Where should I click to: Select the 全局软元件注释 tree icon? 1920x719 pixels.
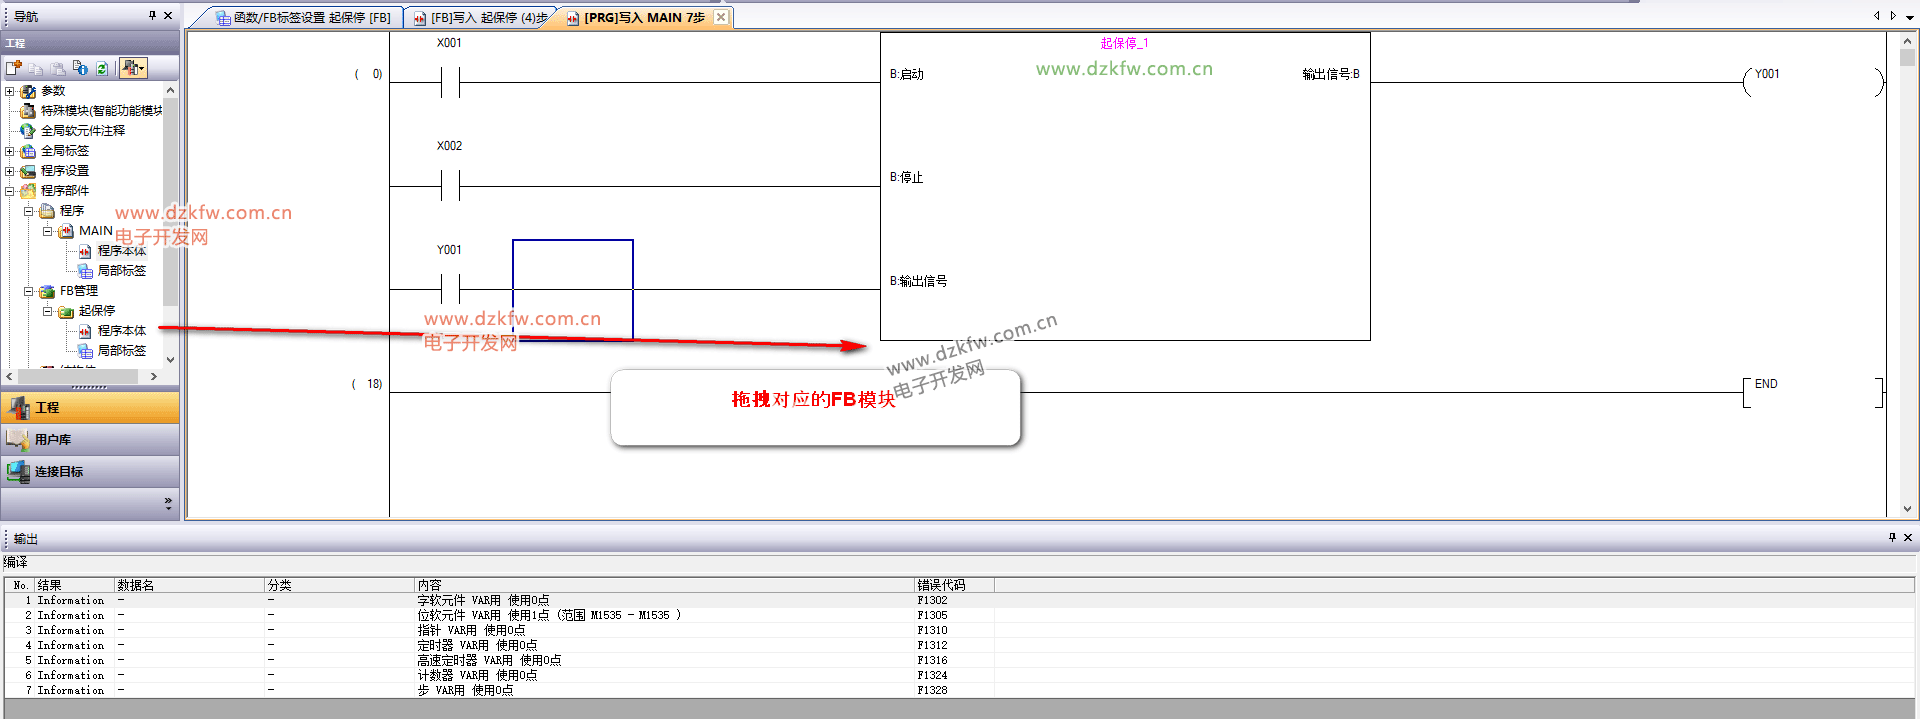pos(28,131)
